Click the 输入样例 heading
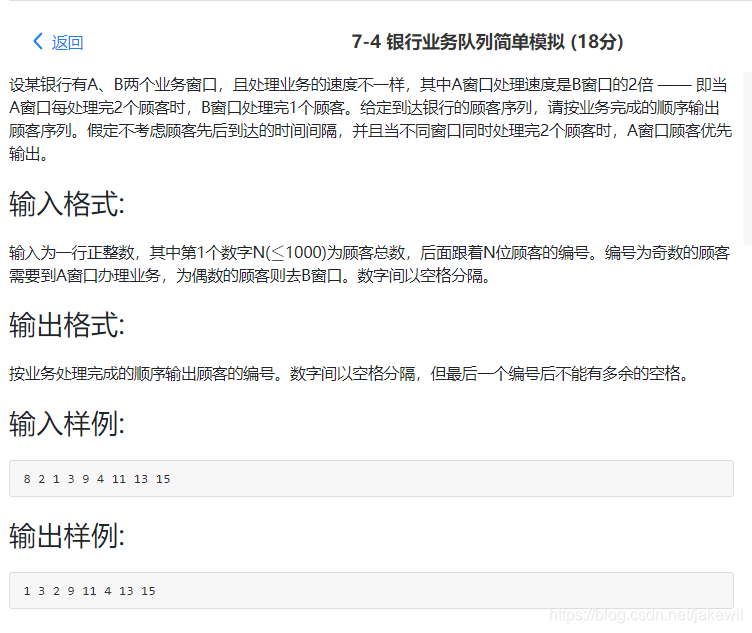 click(67, 423)
